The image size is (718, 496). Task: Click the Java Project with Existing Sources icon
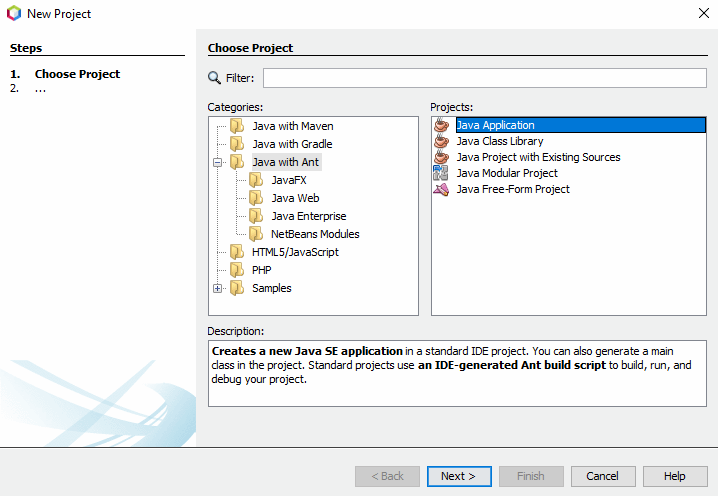pyautogui.click(x=441, y=157)
